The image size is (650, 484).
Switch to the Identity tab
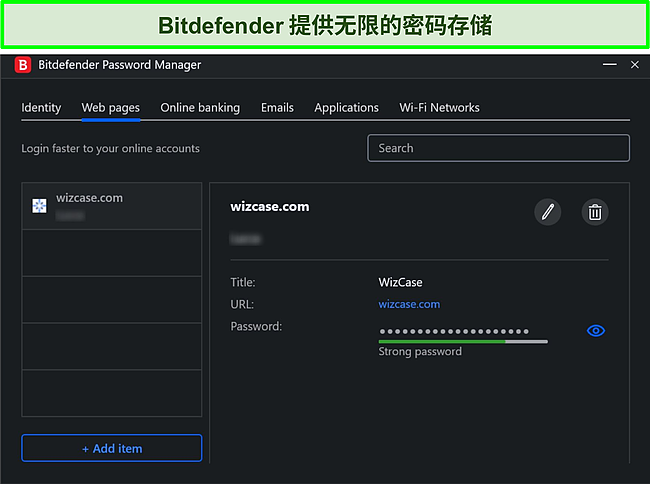(x=41, y=108)
